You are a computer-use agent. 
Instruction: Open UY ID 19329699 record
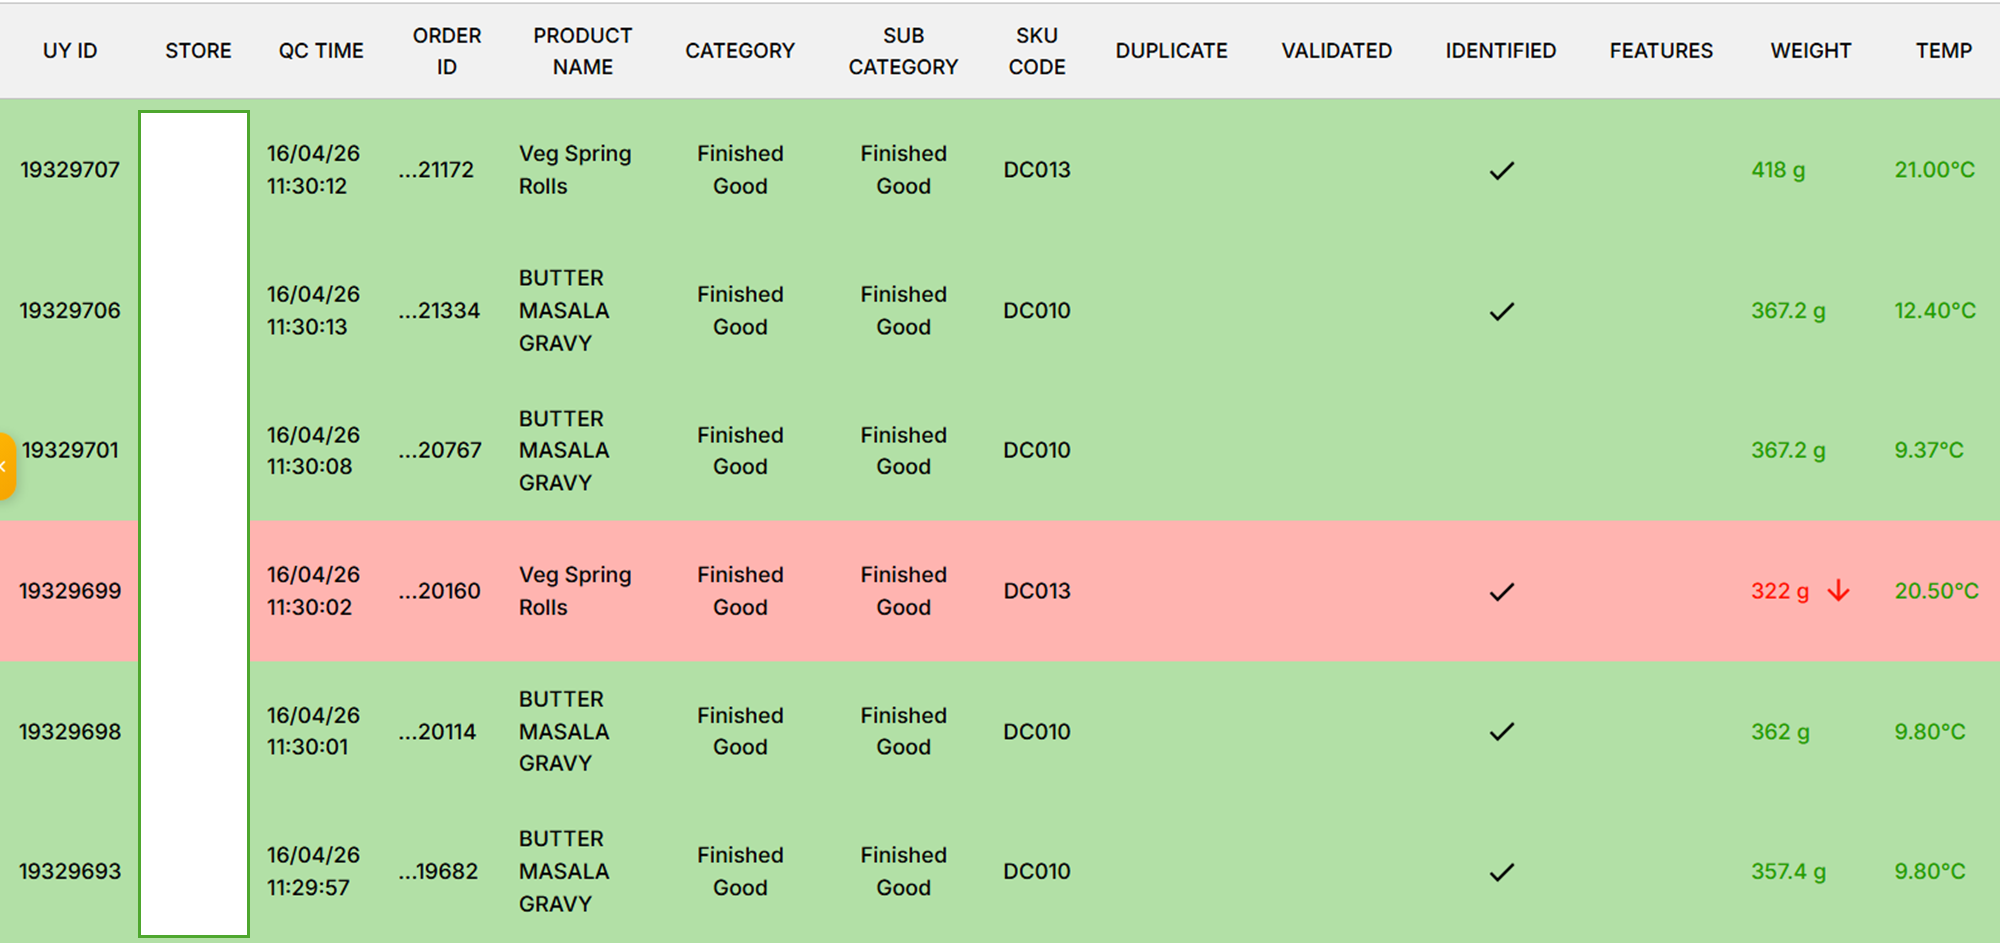70,591
